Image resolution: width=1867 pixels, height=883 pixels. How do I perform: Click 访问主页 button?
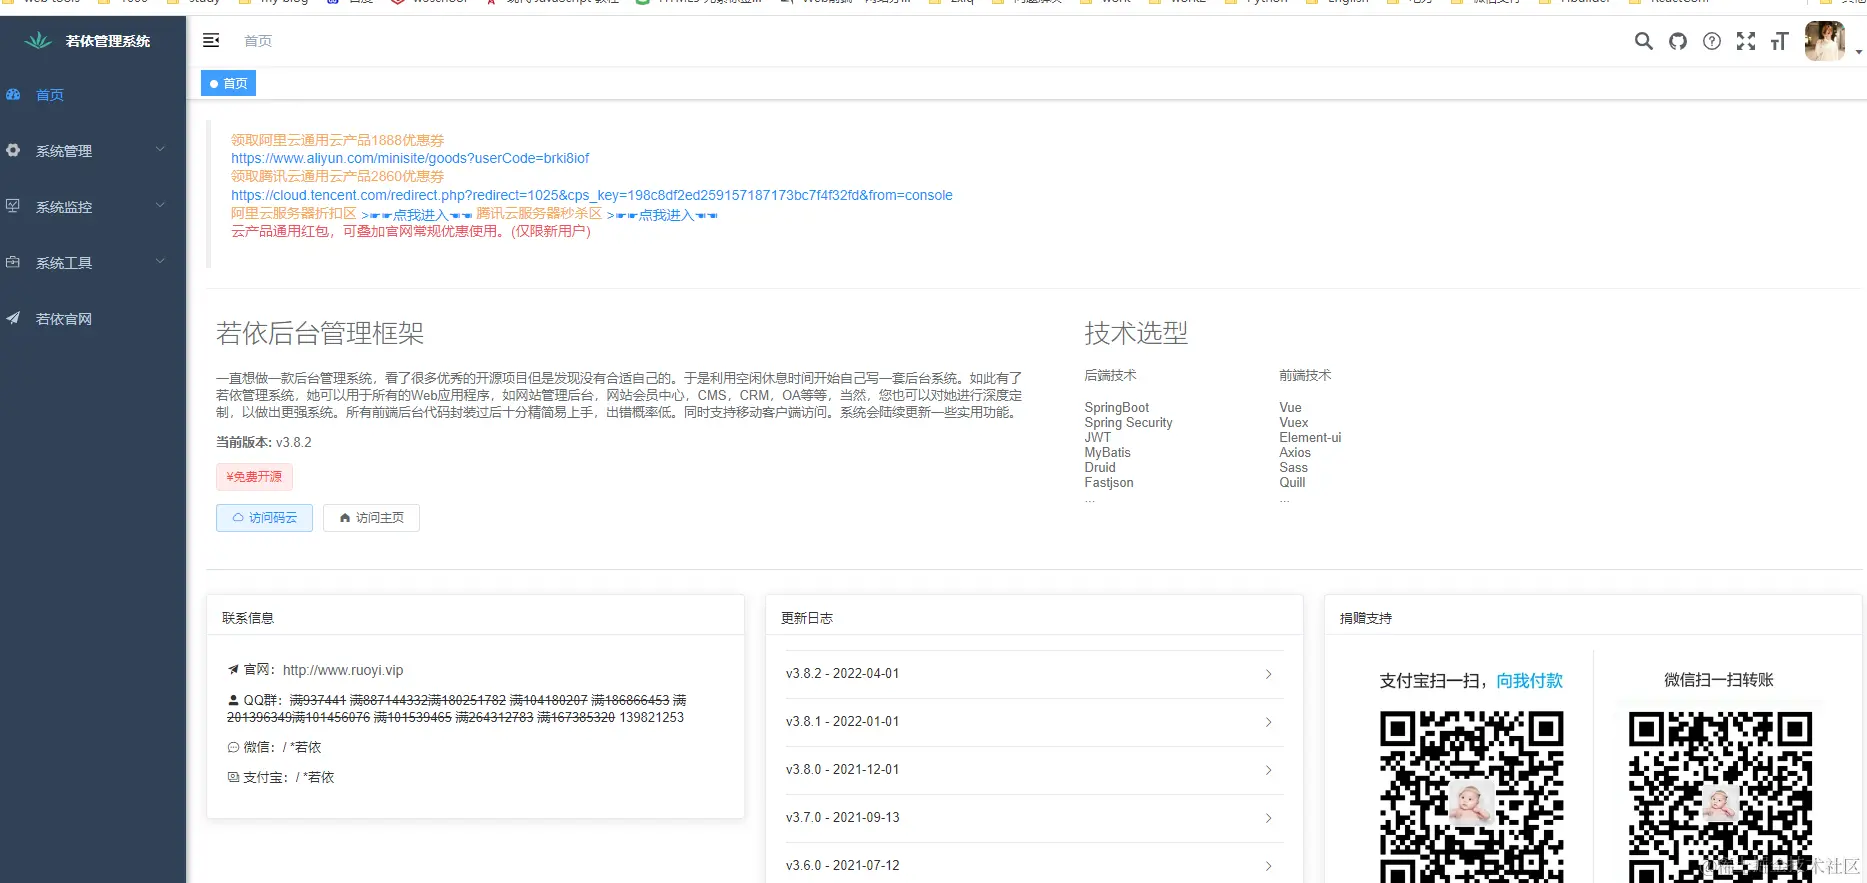click(x=371, y=518)
